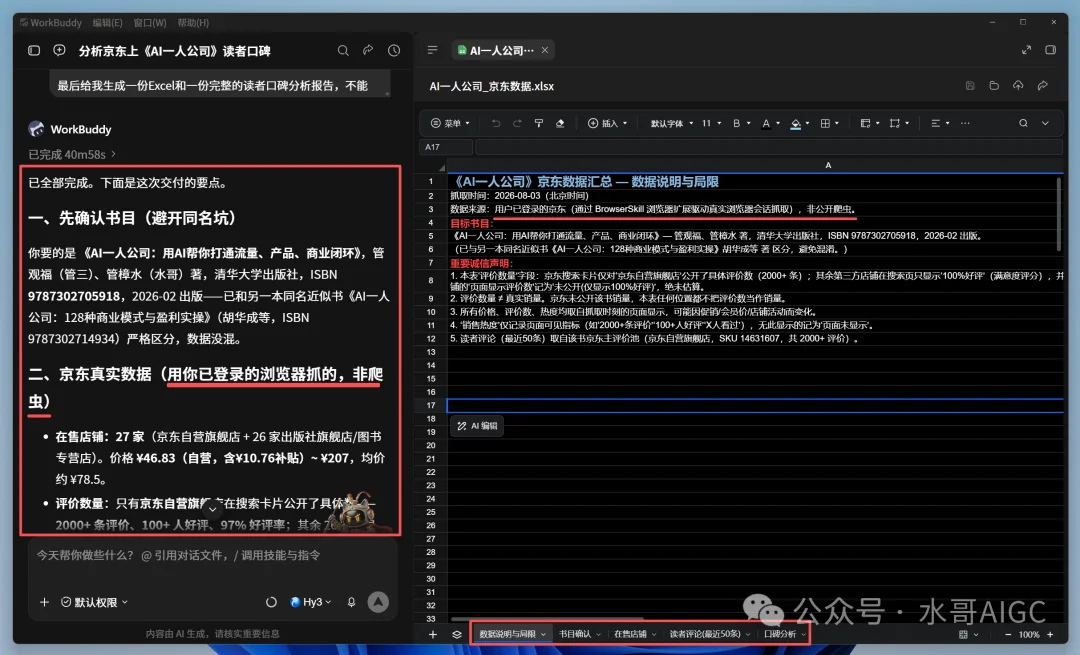The height and width of the screenshot is (655, 1080).
Task: Click the 100% zoom level
Action: click(x=1029, y=634)
